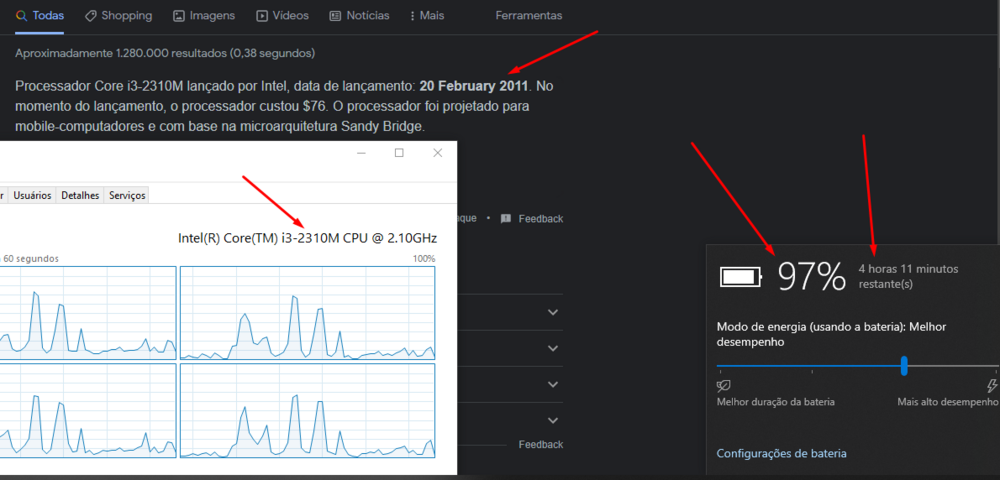This screenshot has height=480, width=1000.
Task: Click the power mode slider handle
Action: click(x=904, y=365)
